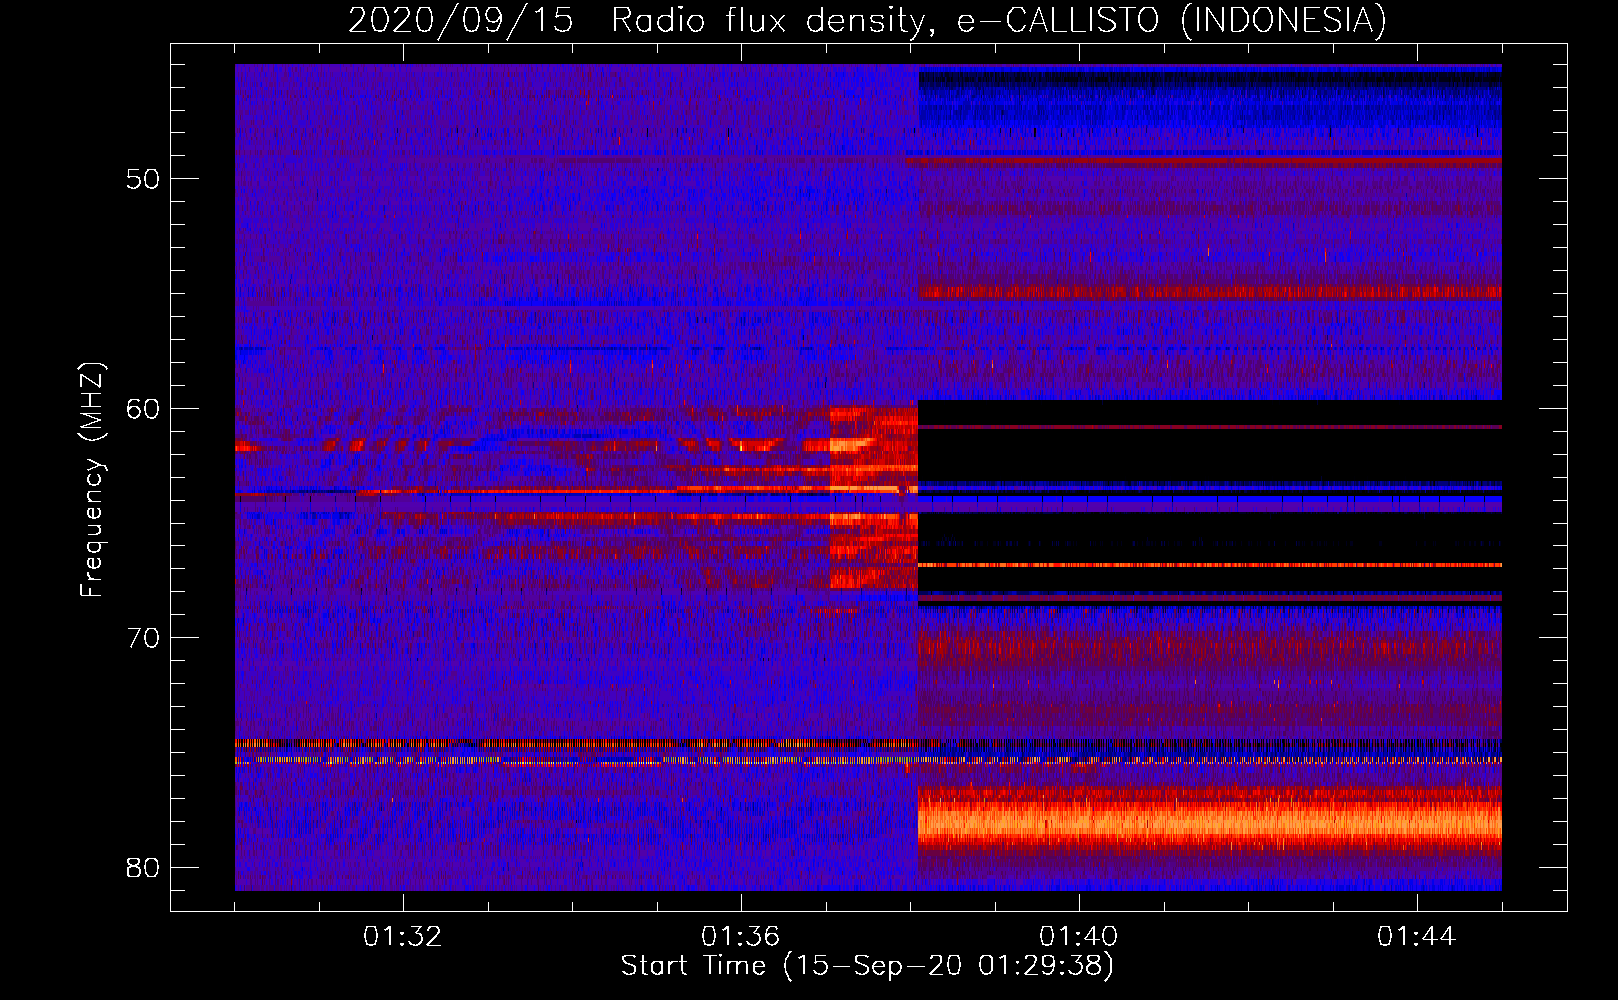Viewport: 1618px width, 1000px height.
Task: Click the 01:32 time tick label
Action: [403, 937]
